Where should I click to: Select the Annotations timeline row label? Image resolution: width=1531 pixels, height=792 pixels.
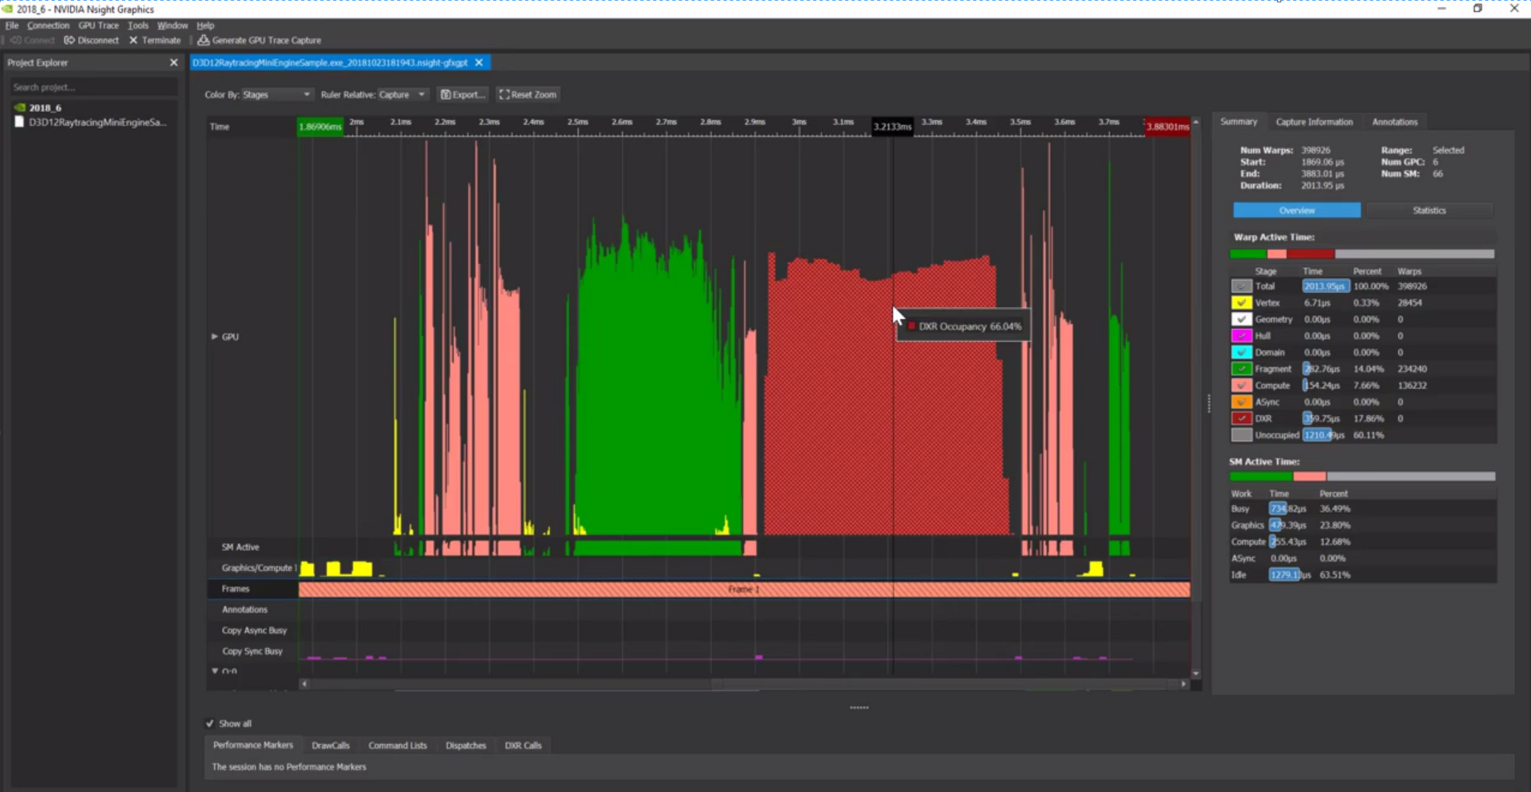point(244,609)
